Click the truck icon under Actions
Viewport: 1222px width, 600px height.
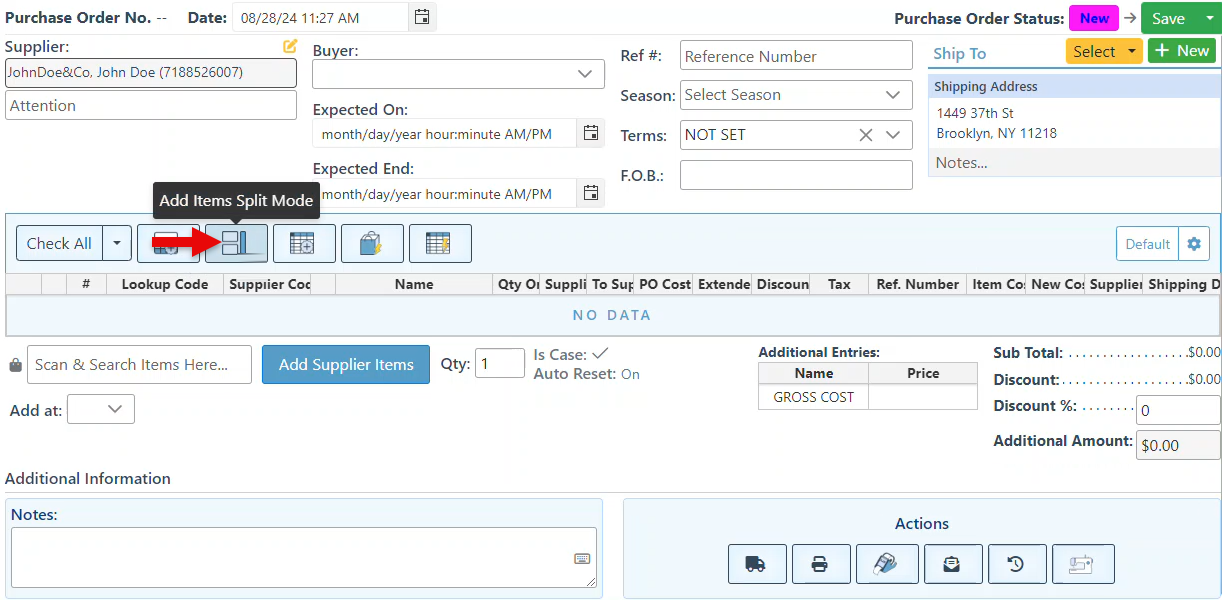[756, 564]
